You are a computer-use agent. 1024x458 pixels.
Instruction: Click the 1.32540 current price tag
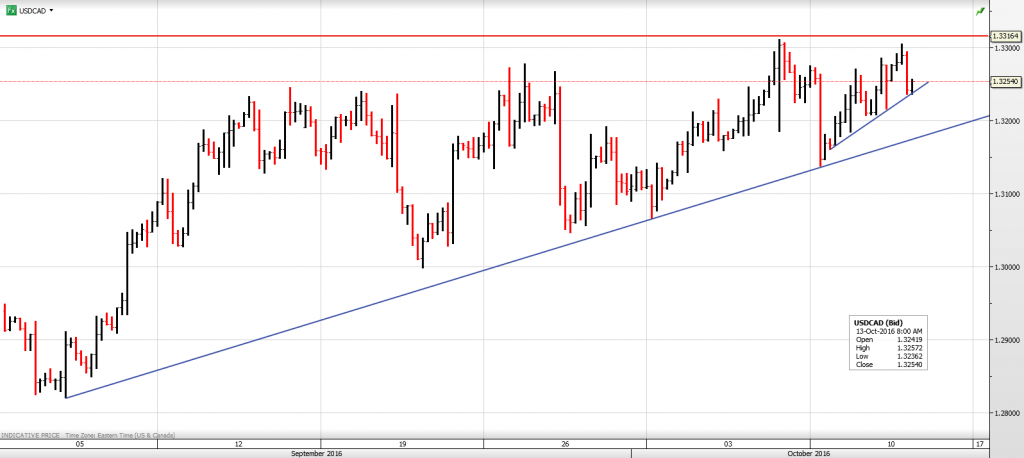(x=1005, y=82)
